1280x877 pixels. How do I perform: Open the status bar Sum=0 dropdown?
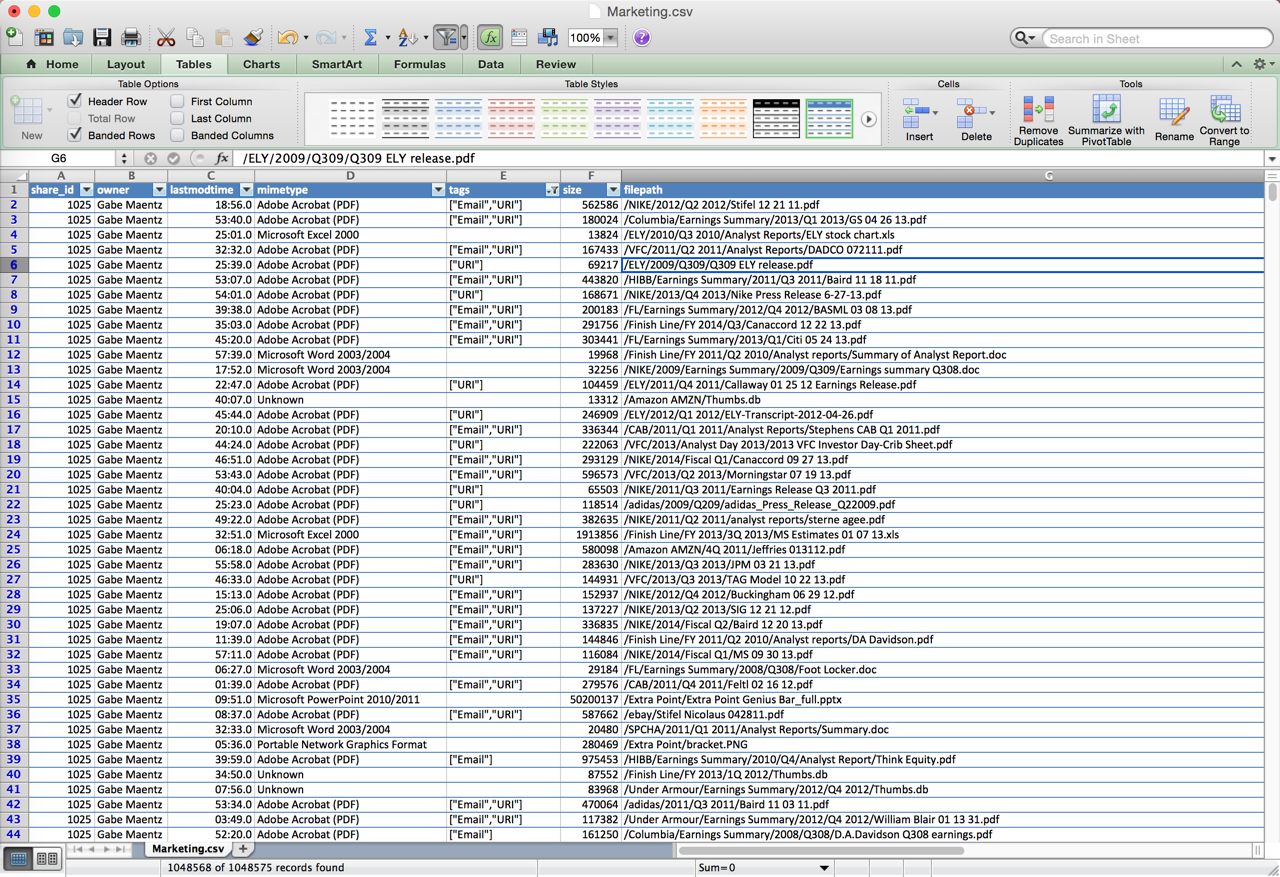click(824, 868)
